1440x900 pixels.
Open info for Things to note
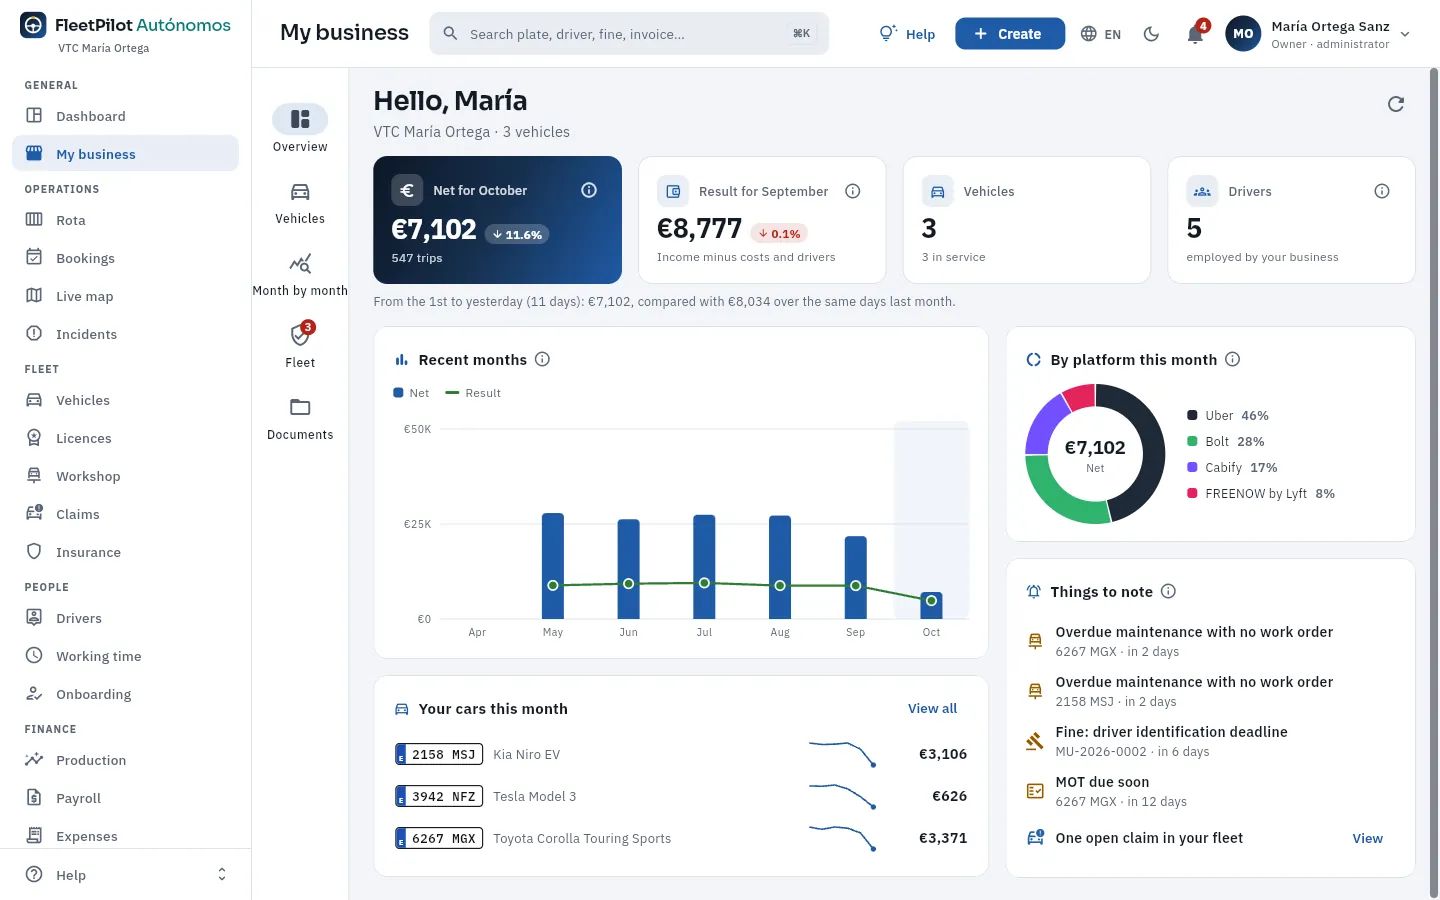pyautogui.click(x=1168, y=591)
